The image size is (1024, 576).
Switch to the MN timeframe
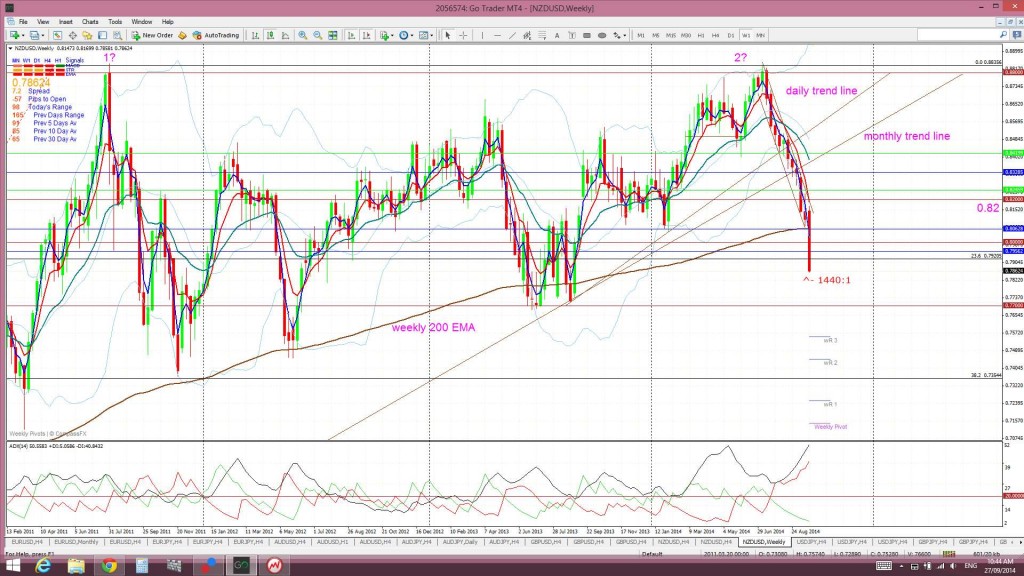tap(761, 35)
